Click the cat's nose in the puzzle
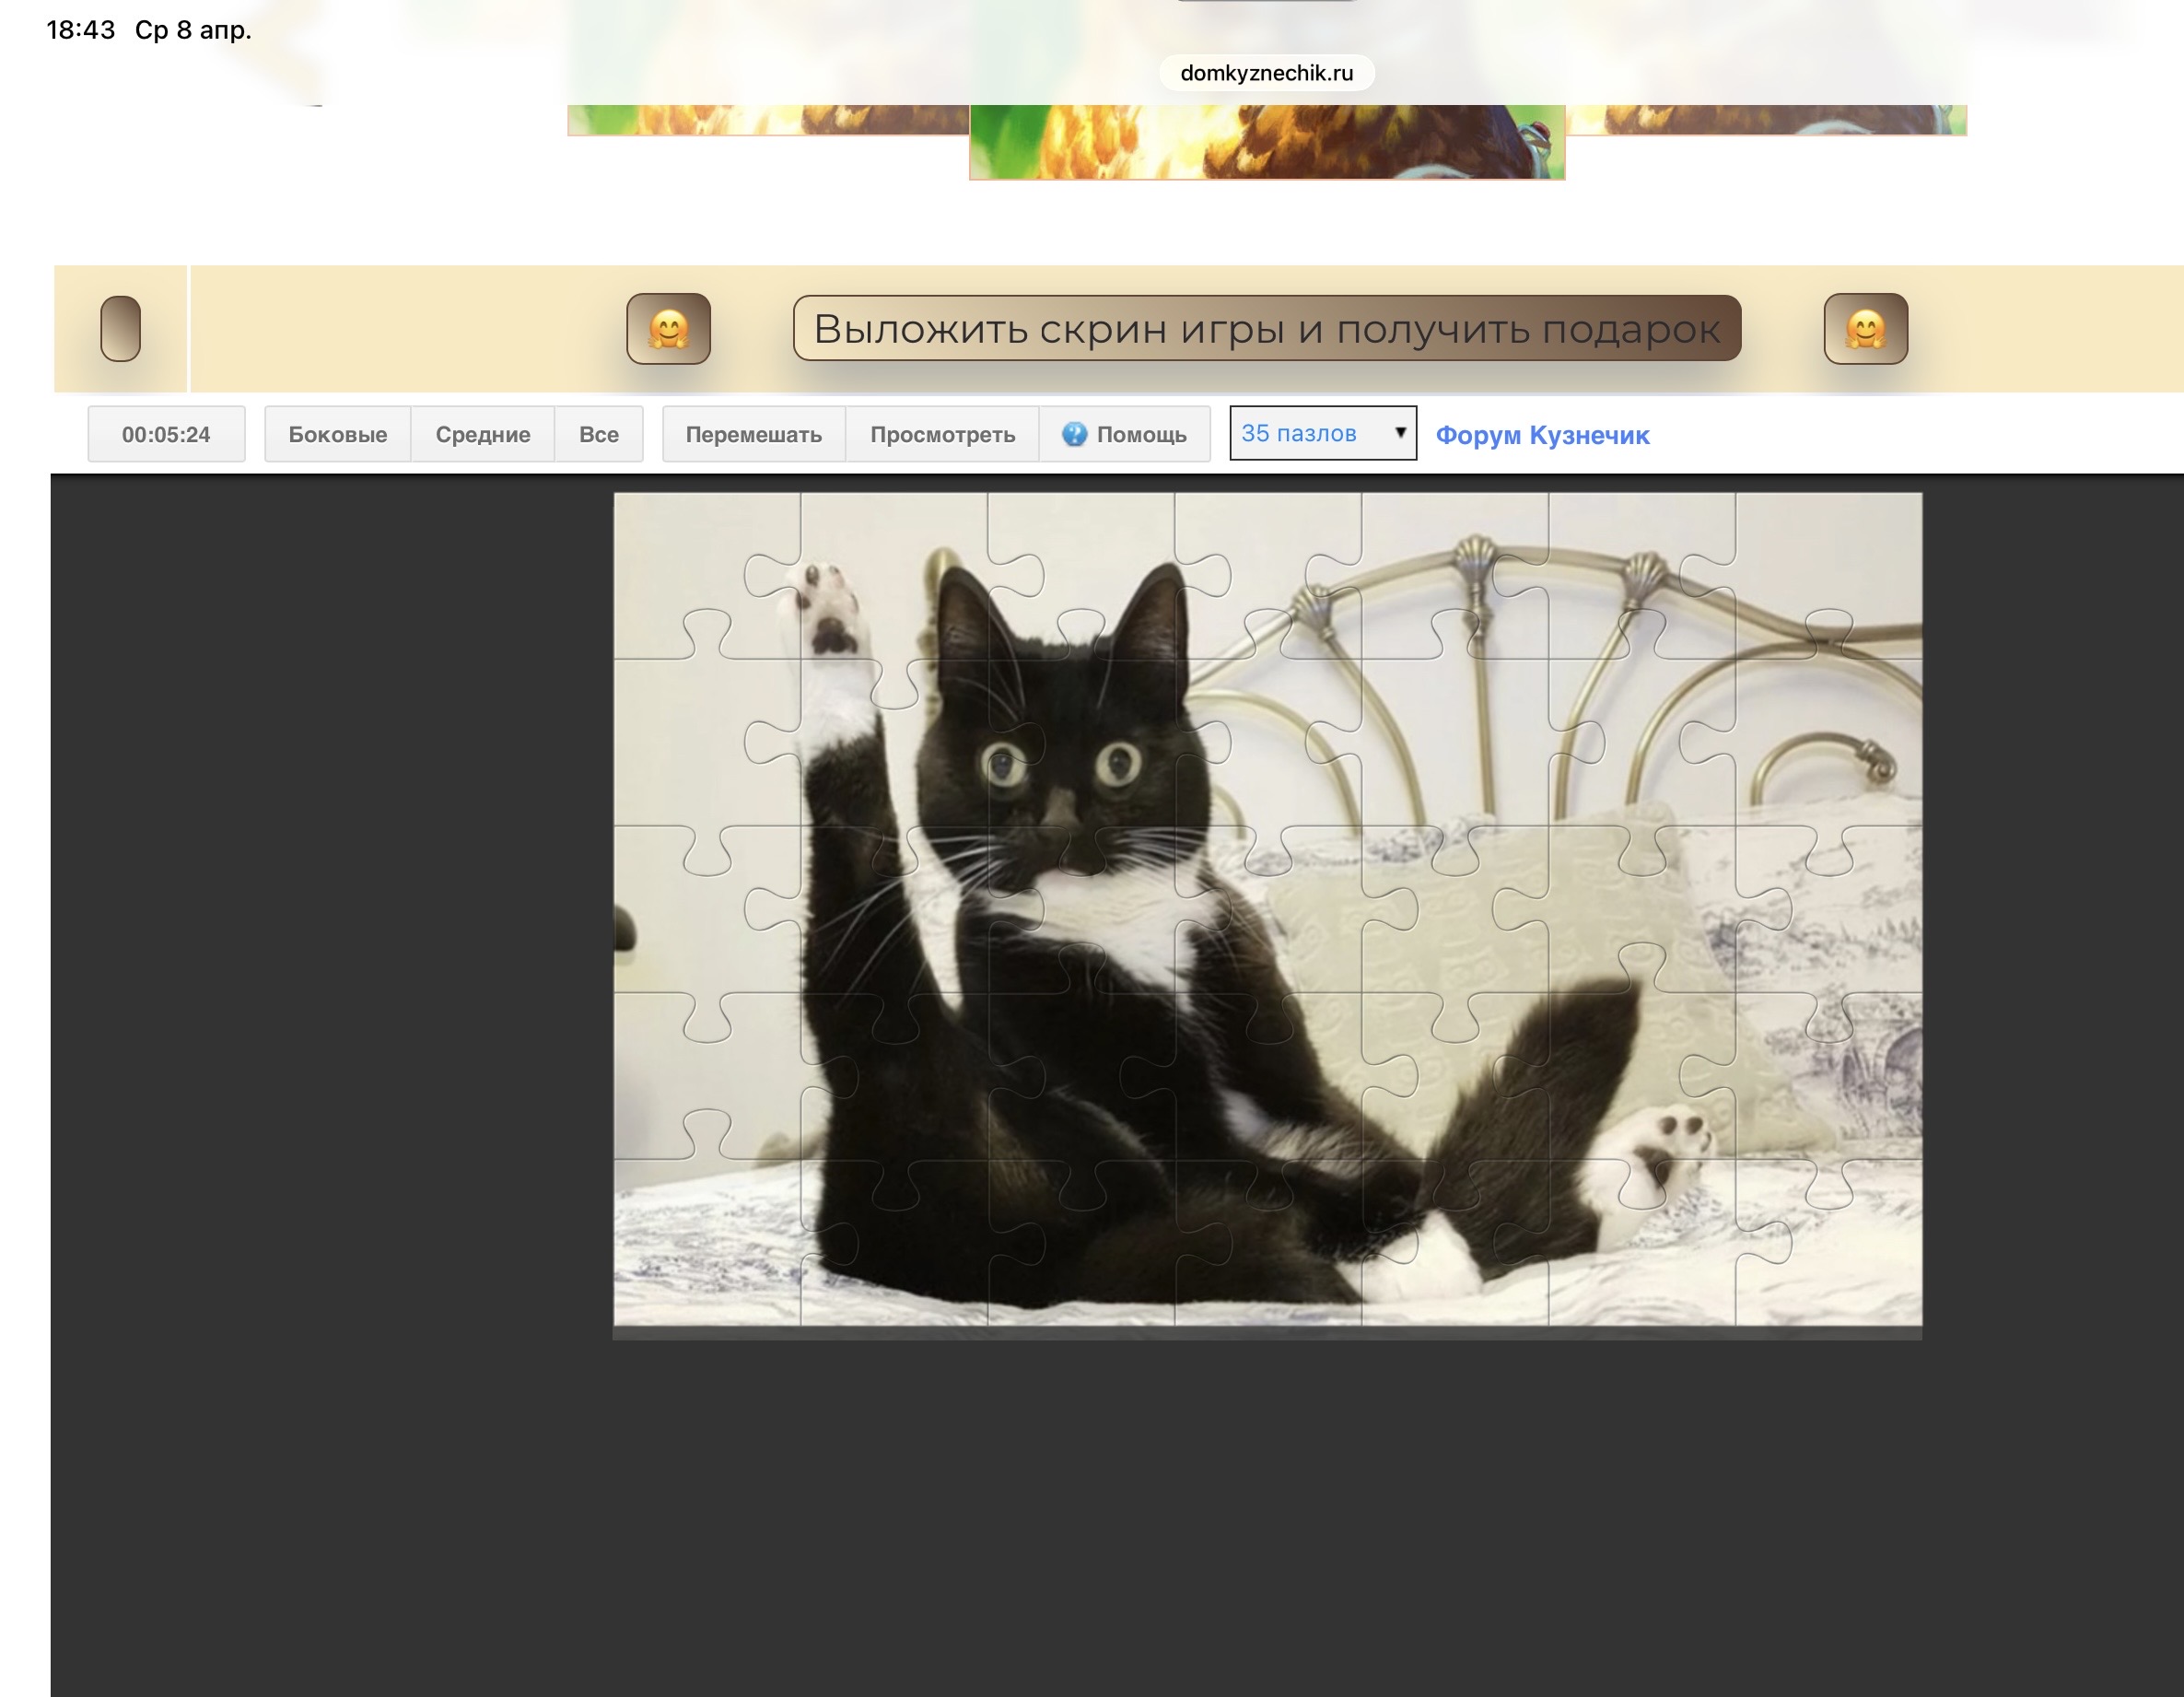Viewport: 2184px width, 1697px height. click(x=1062, y=806)
